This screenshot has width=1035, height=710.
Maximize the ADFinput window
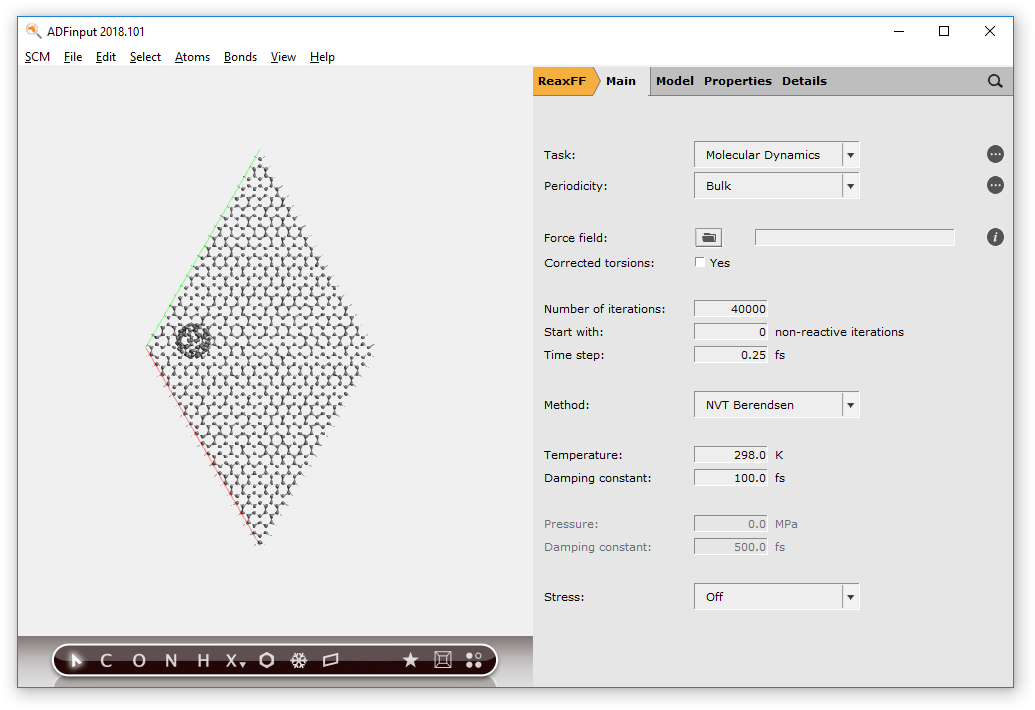(944, 31)
